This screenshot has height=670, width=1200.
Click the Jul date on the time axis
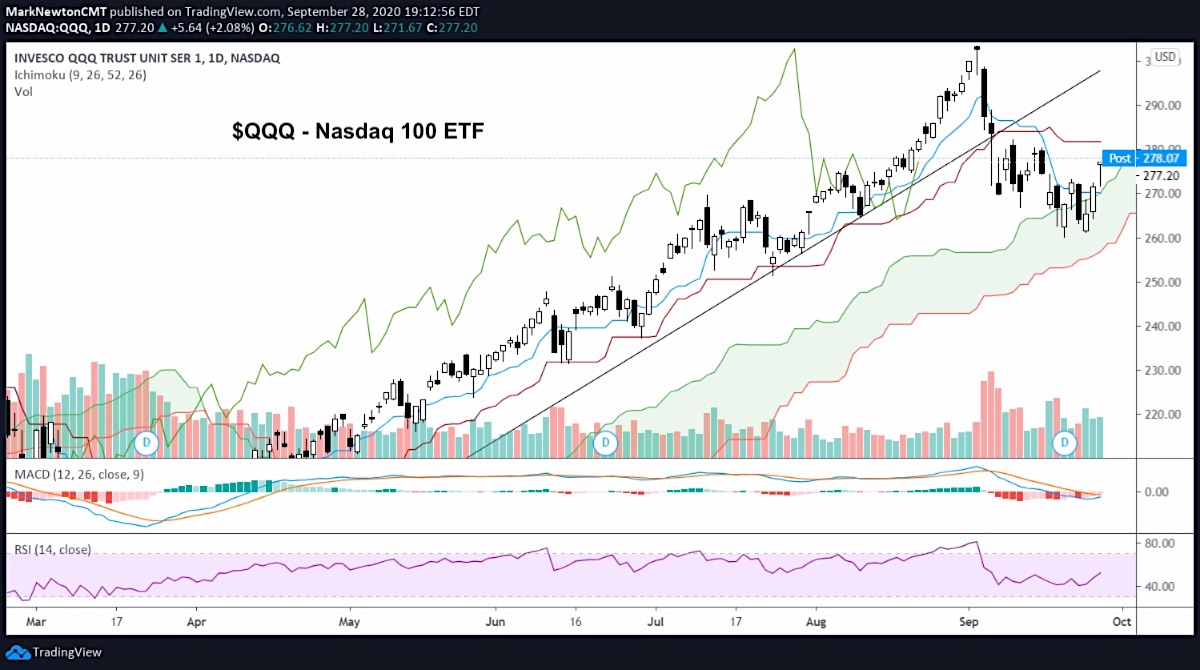coord(656,620)
